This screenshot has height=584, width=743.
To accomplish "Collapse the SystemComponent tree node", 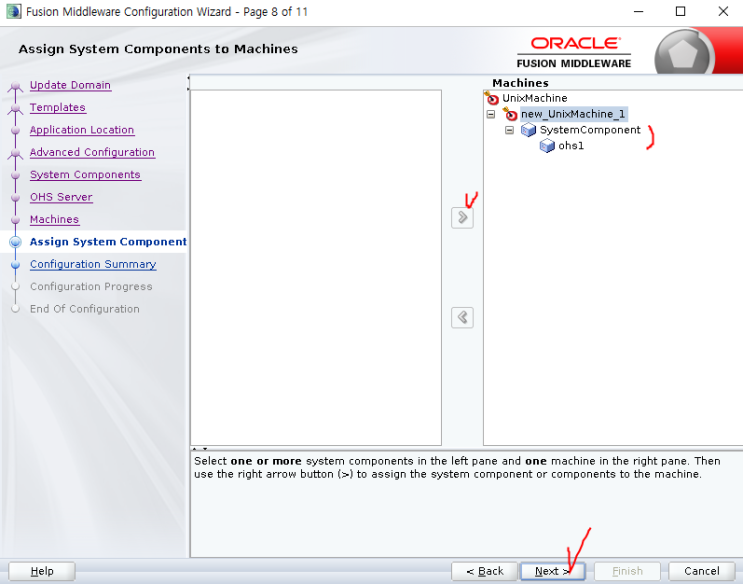I will coord(509,130).
